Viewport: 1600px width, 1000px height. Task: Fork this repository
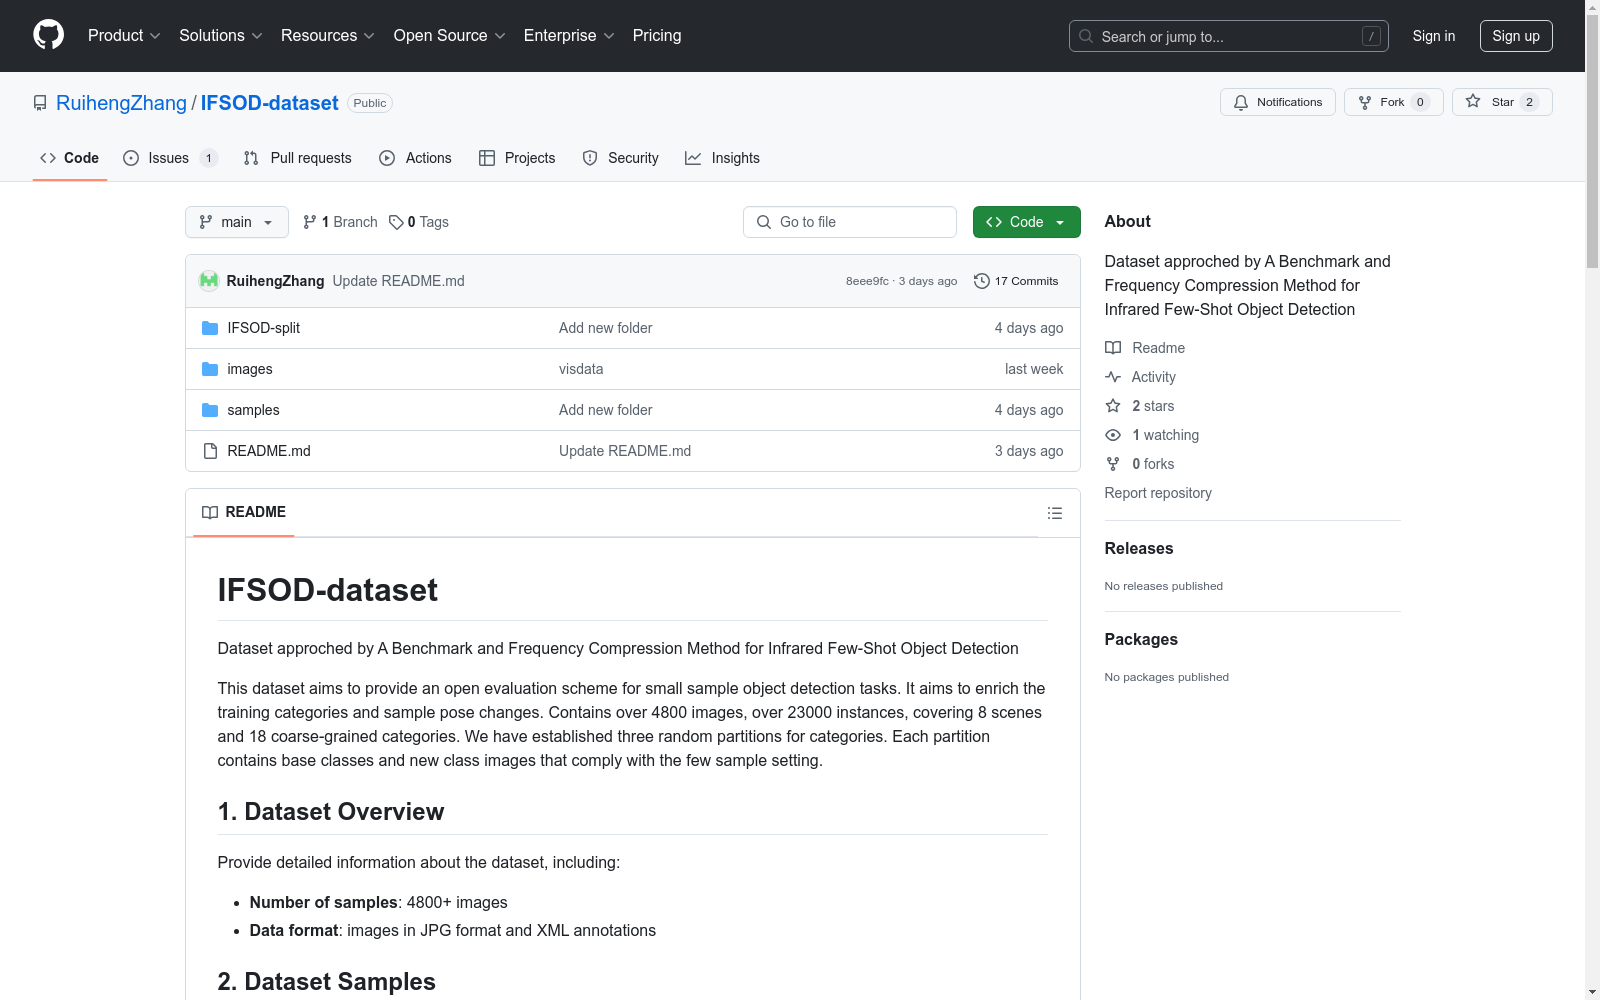pyautogui.click(x=1393, y=102)
